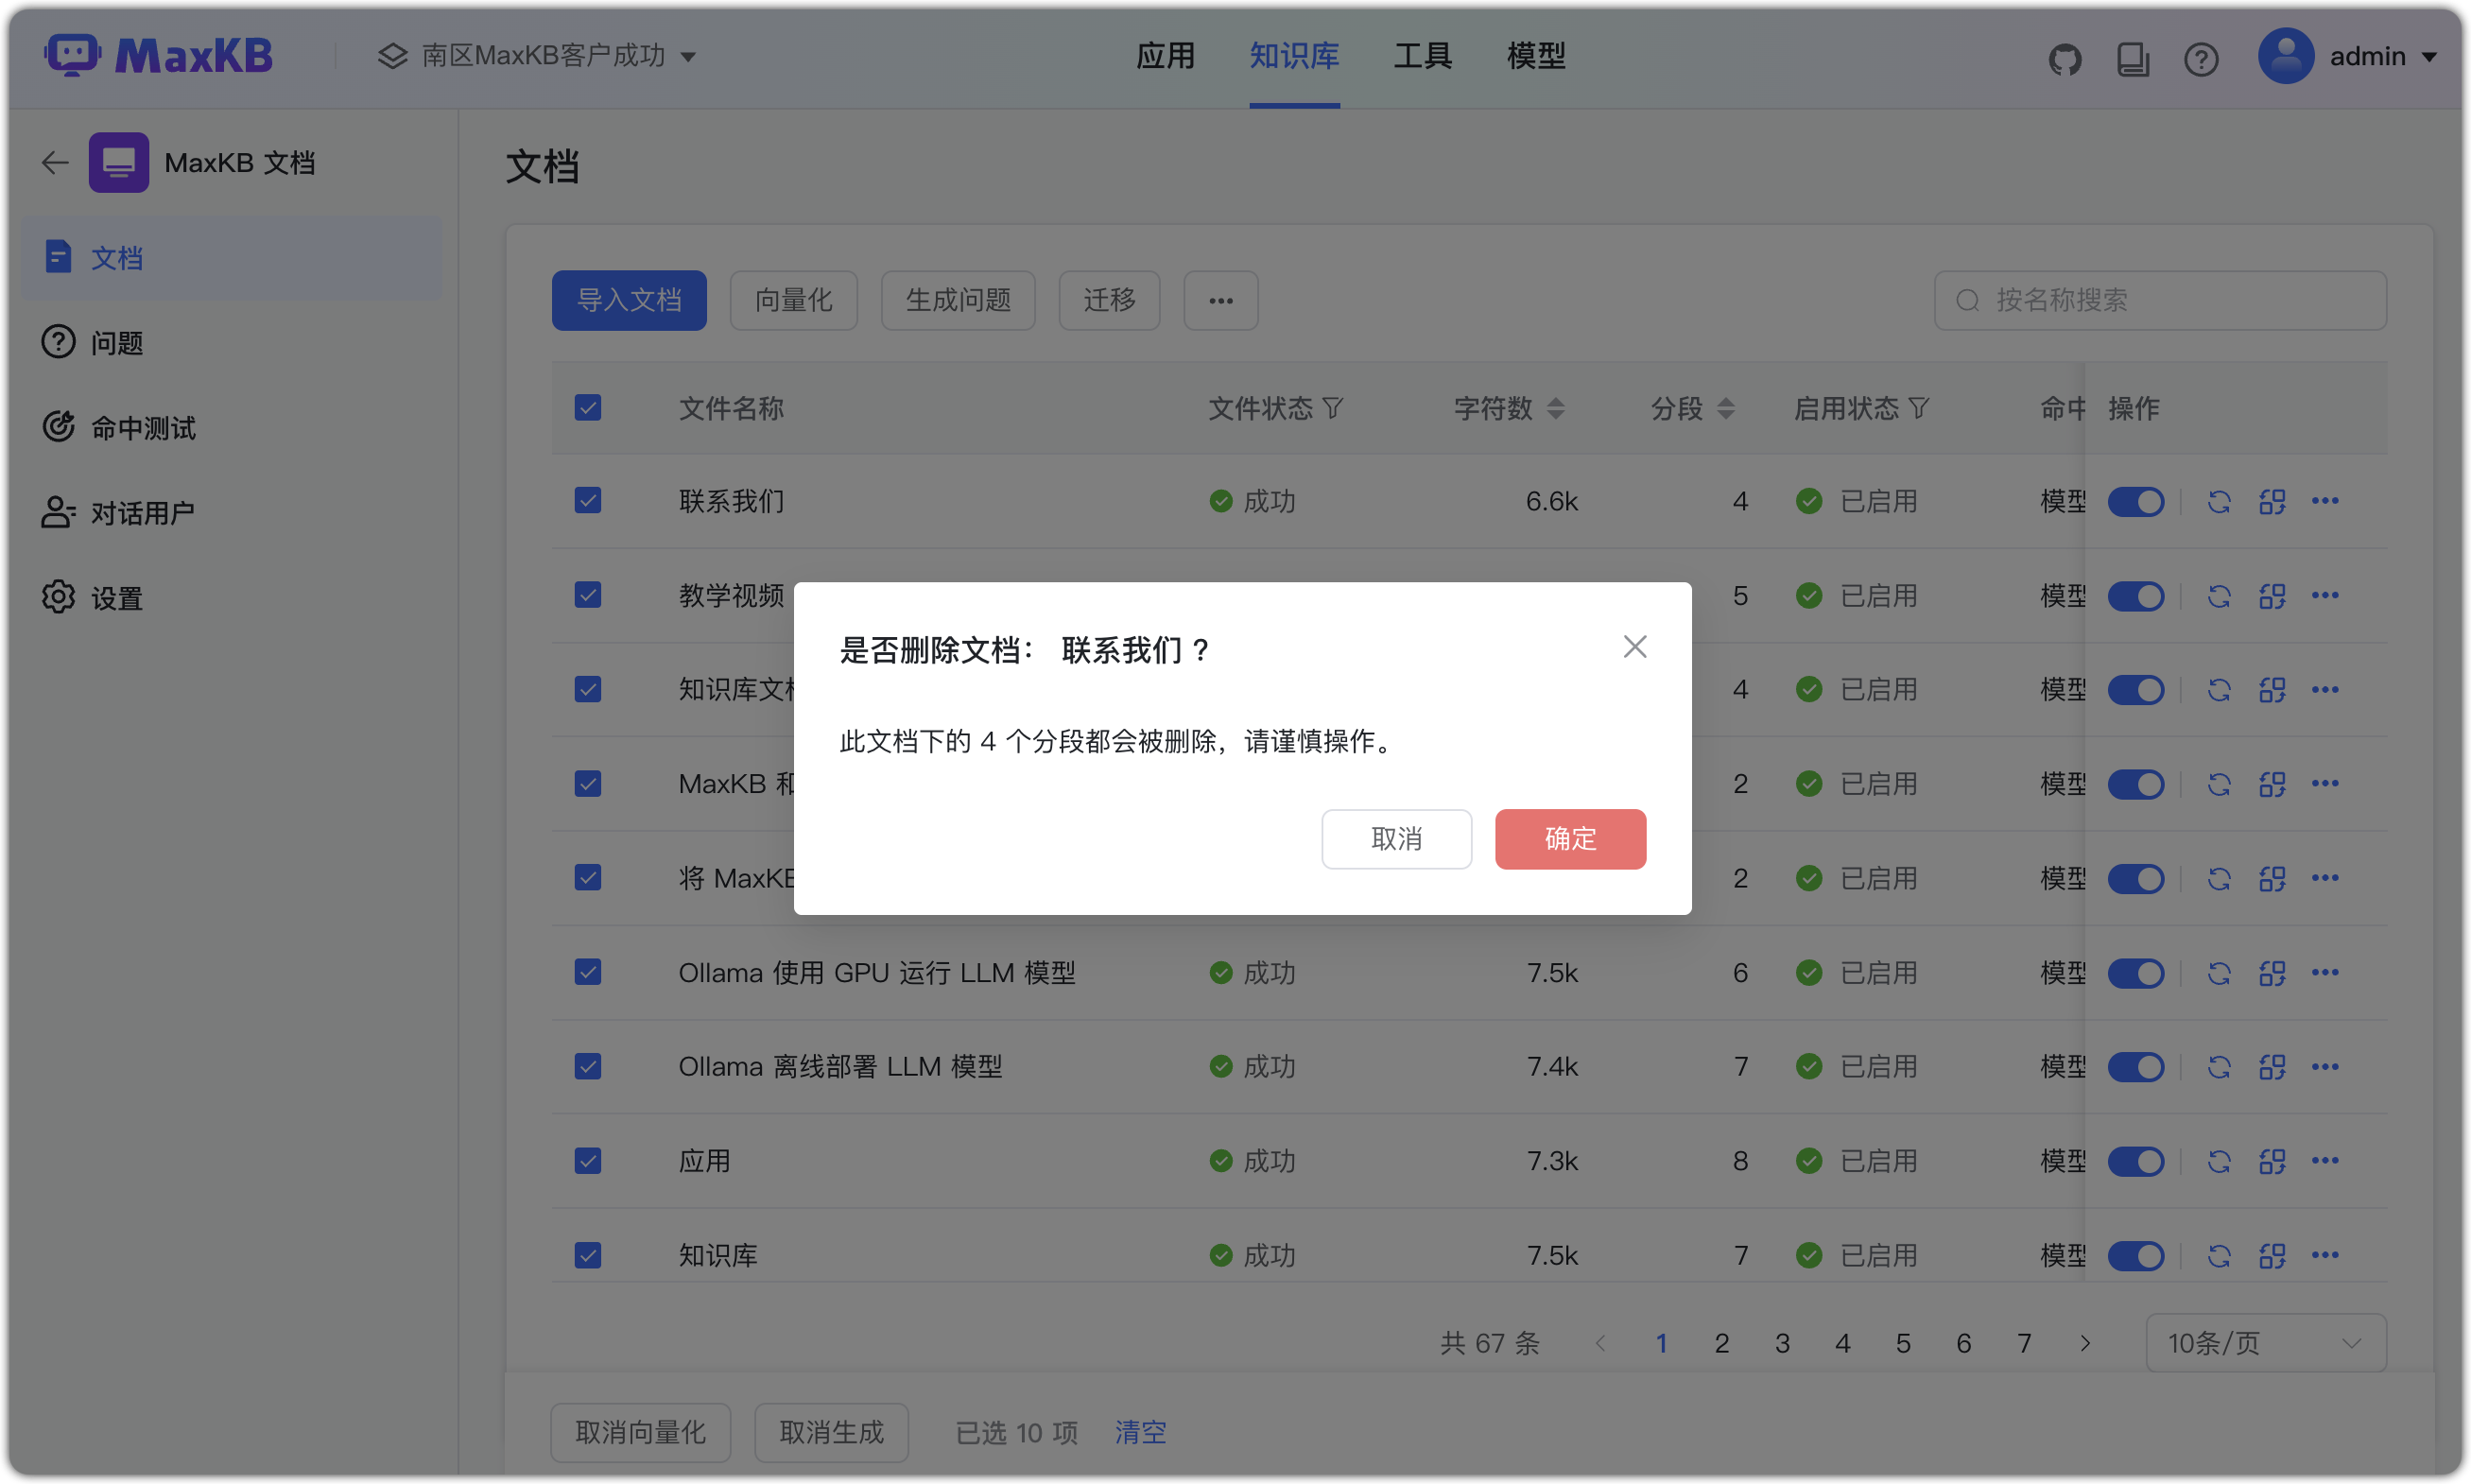The width and height of the screenshot is (2471, 1484).
Task: Uncheck the 联系我们 row checkbox
Action: [587, 500]
